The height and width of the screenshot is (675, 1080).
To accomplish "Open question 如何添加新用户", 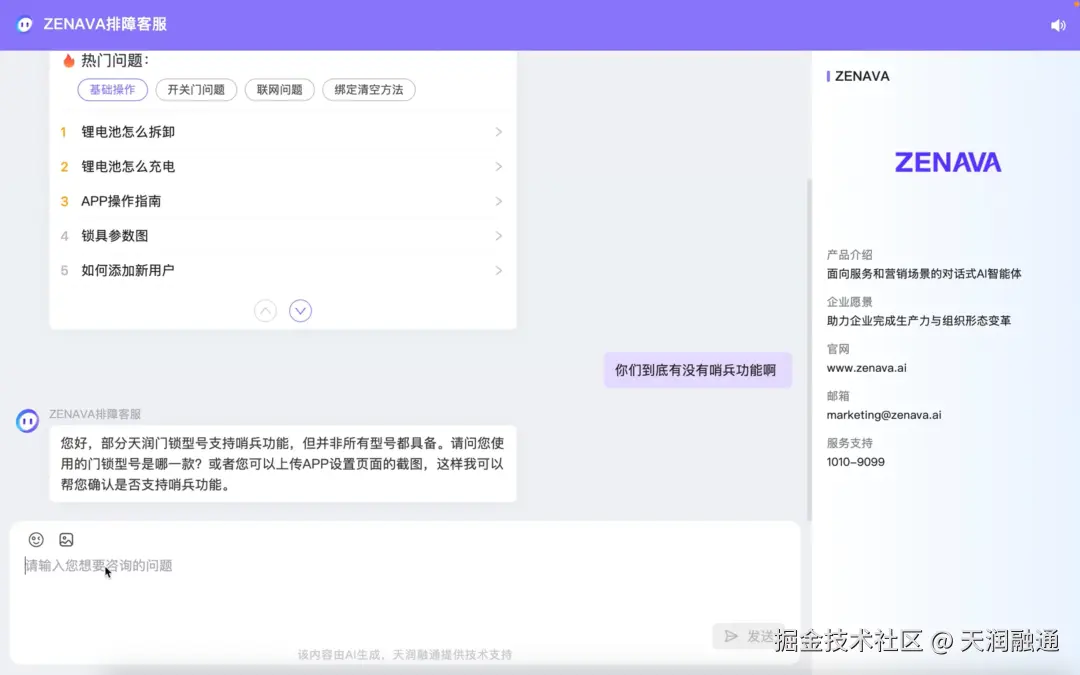I will click(128, 271).
